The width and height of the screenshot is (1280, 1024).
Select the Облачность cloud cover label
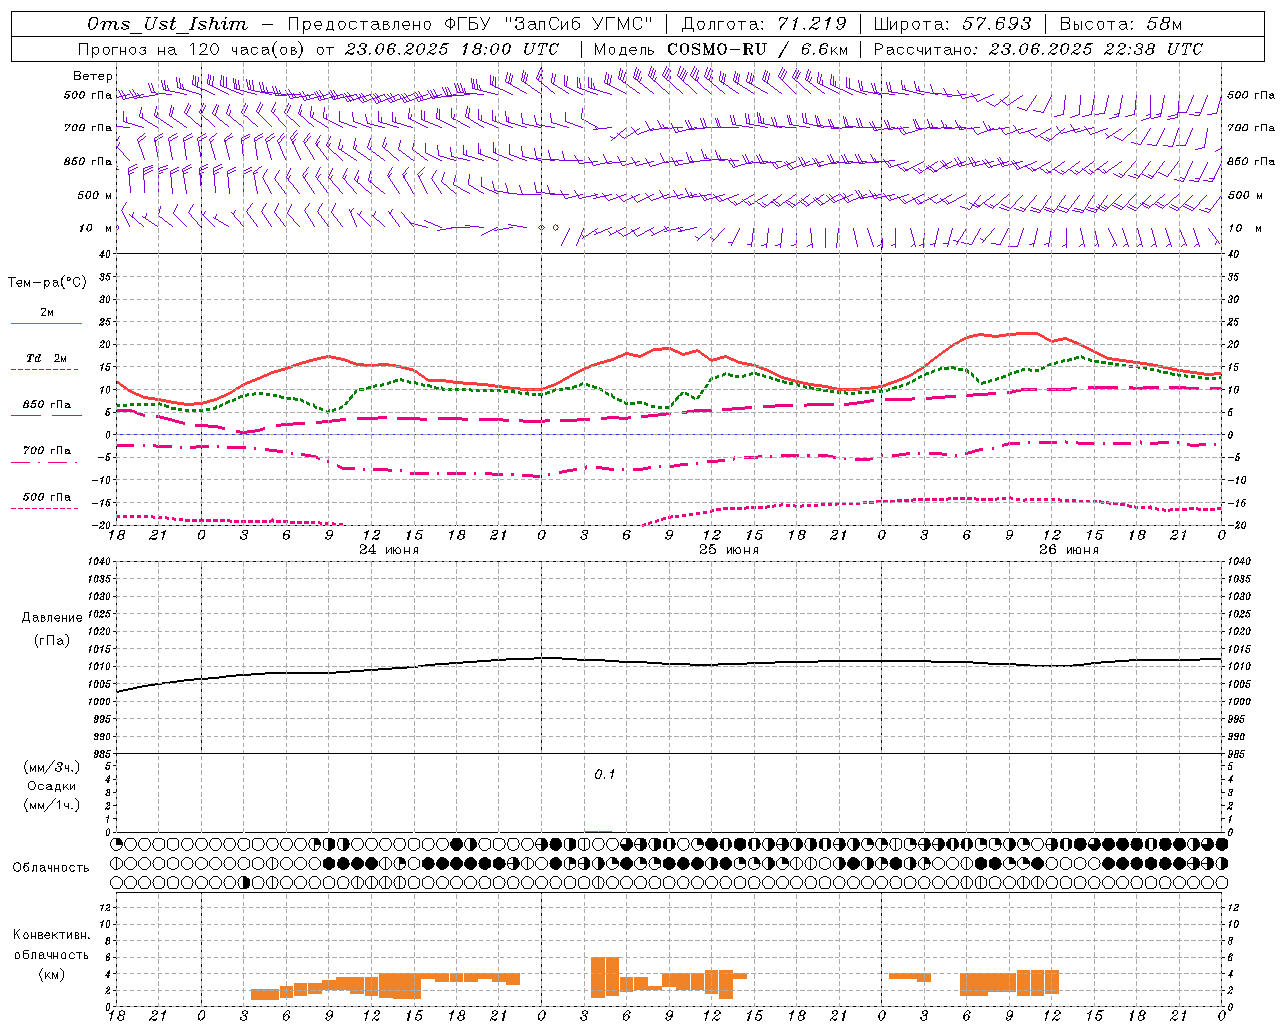point(51,868)
